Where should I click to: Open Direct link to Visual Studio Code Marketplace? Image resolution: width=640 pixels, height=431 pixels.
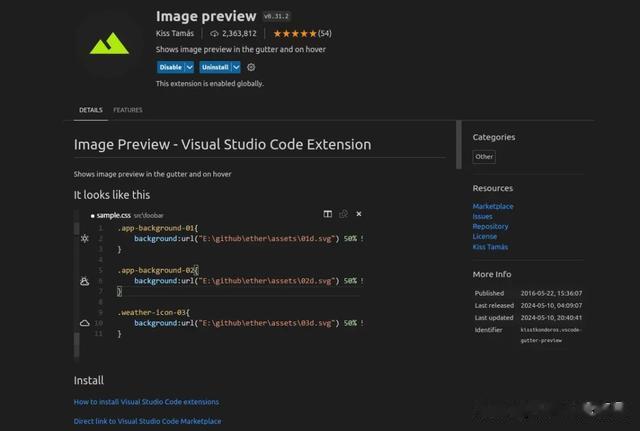pos(147,421)
